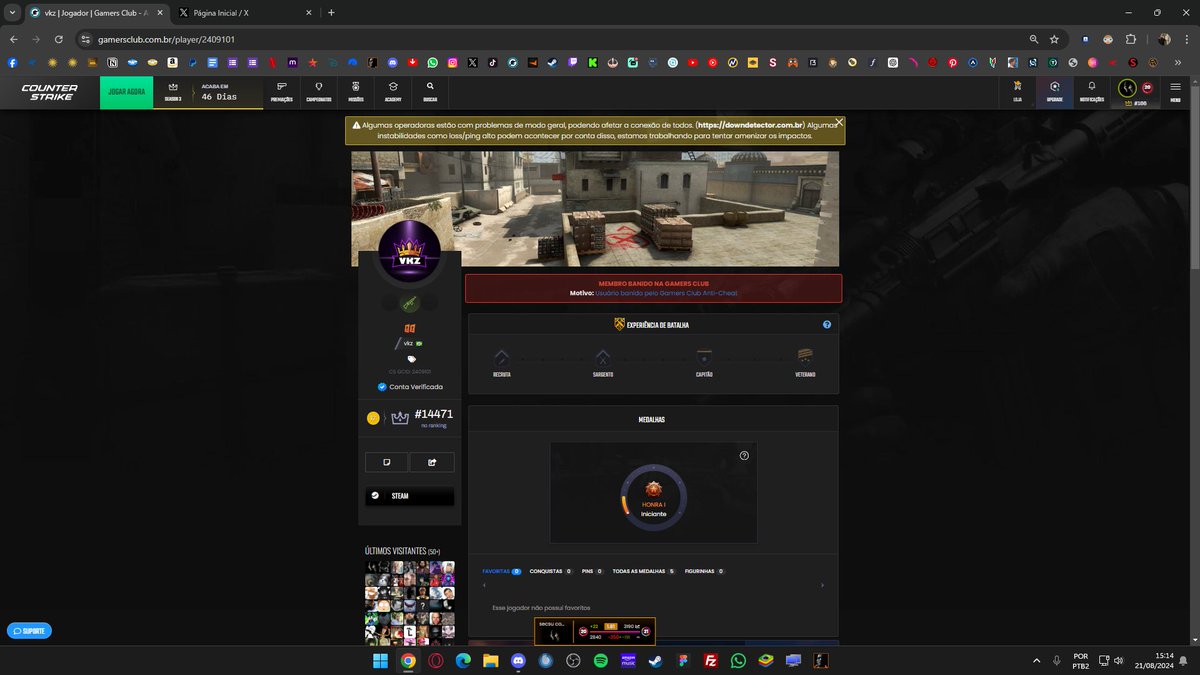Select Todas as Medalhas tab
Image resolution: width=1200 pixels, height=675 pixels.
[x=644, y=571]
